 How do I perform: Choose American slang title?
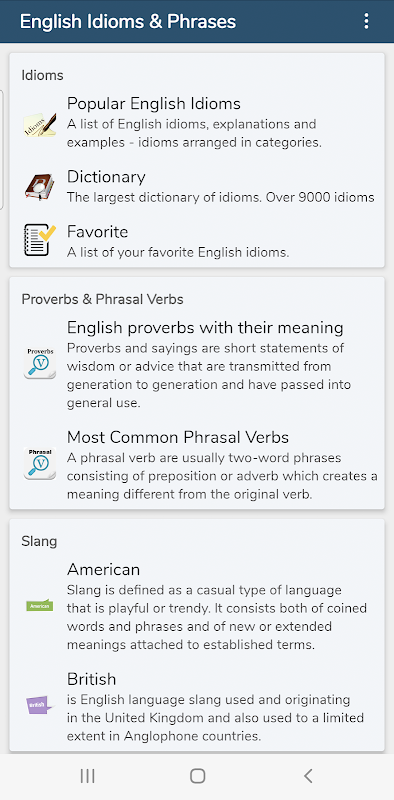click(x=103, y=569)
